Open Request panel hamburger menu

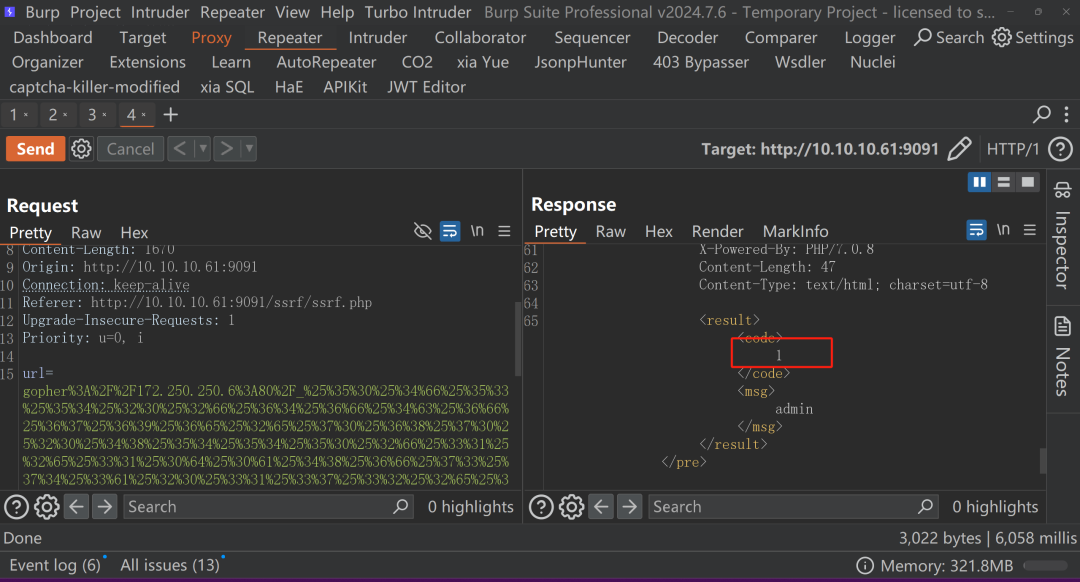coord(504,231)
